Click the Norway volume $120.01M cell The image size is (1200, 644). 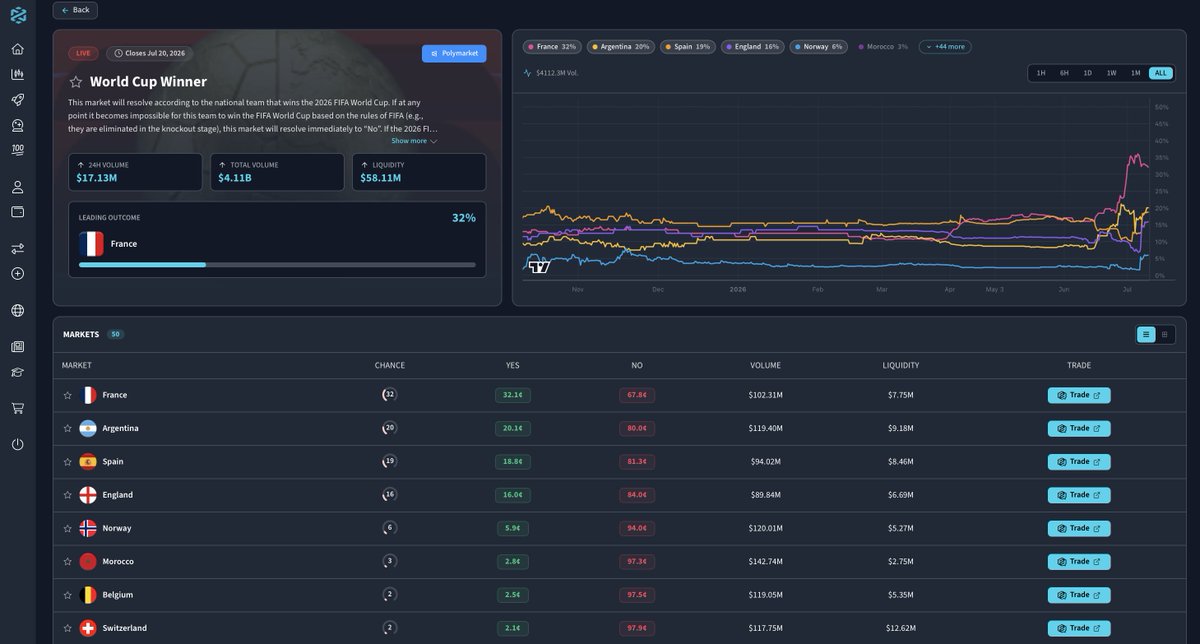(765, 528)
